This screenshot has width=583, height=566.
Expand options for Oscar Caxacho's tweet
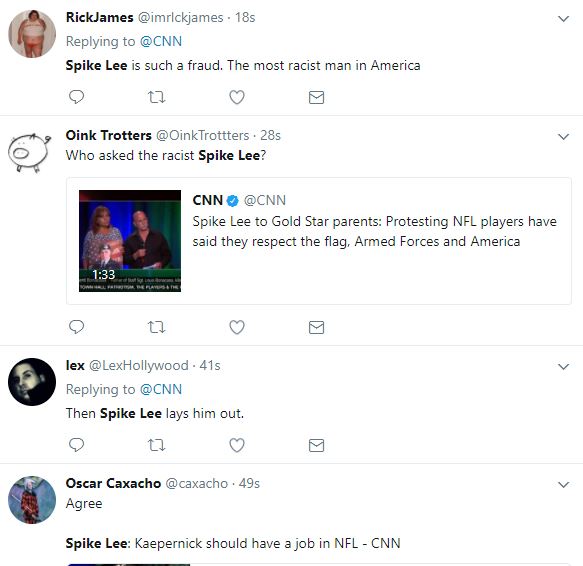564,485
